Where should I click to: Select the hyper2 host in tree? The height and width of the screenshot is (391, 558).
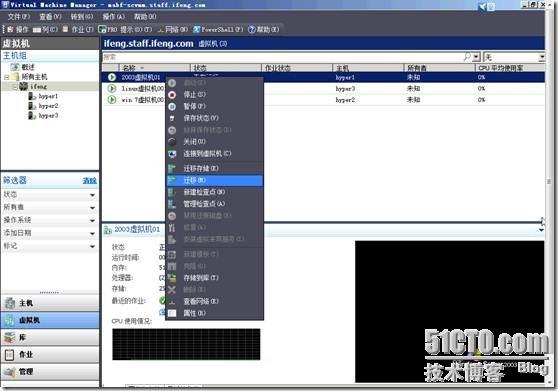click(x=48, y=106)
